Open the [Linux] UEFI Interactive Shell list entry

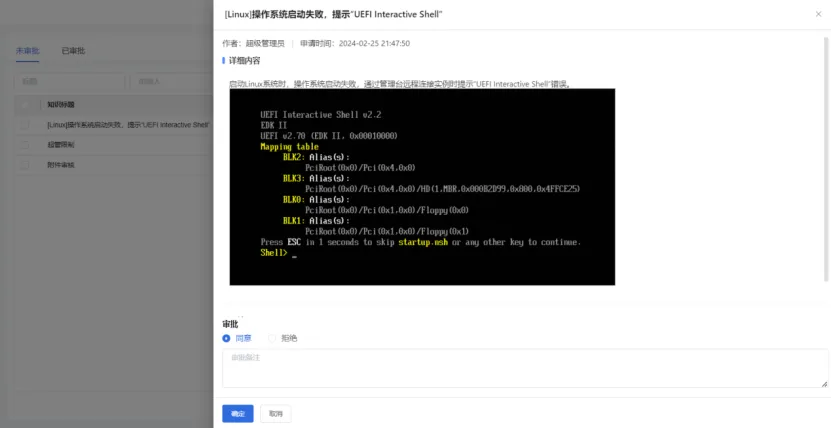tap(128, 125)
